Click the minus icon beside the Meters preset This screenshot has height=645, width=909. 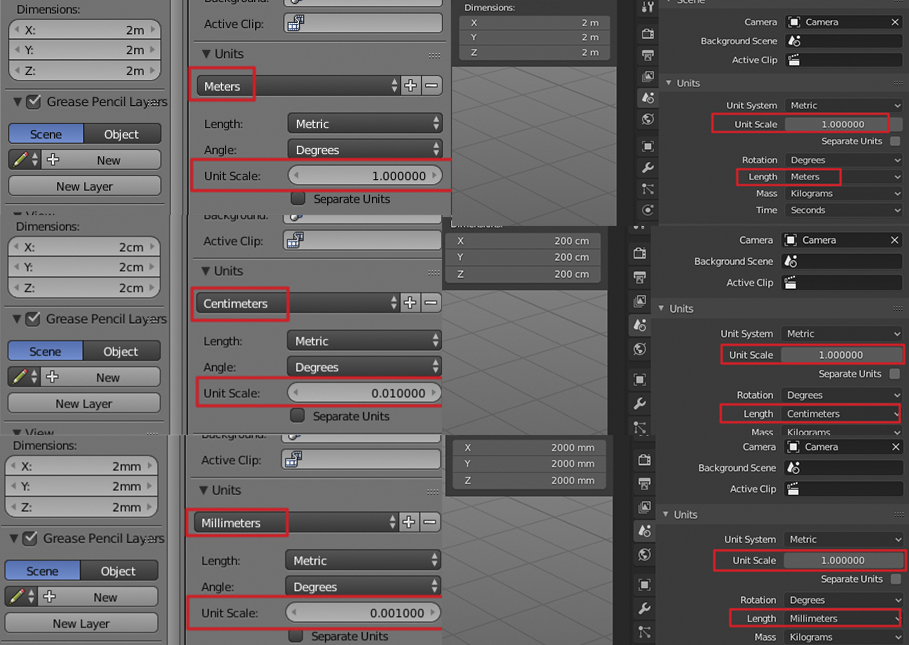431,86
